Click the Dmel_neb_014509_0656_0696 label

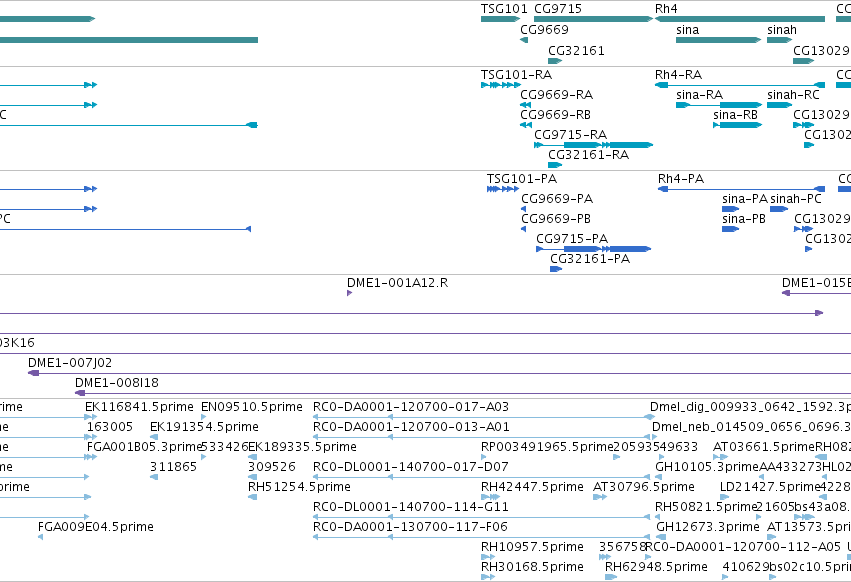[x=751, y=427]
